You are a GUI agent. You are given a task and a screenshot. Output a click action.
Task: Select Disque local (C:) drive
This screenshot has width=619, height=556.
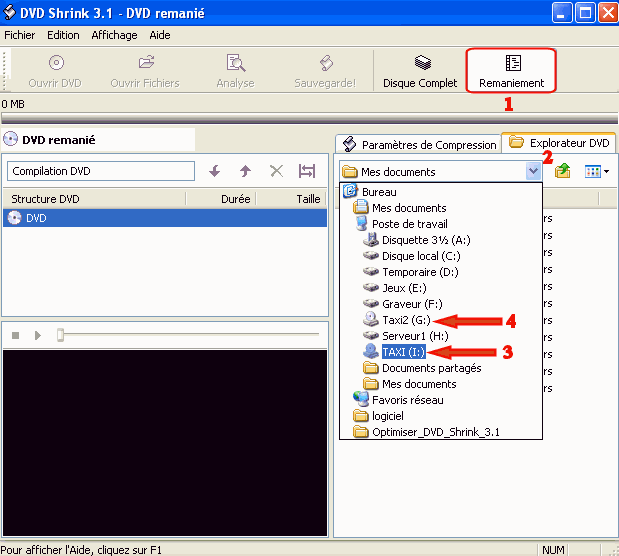pyautogui.click(x=421, y=256)
